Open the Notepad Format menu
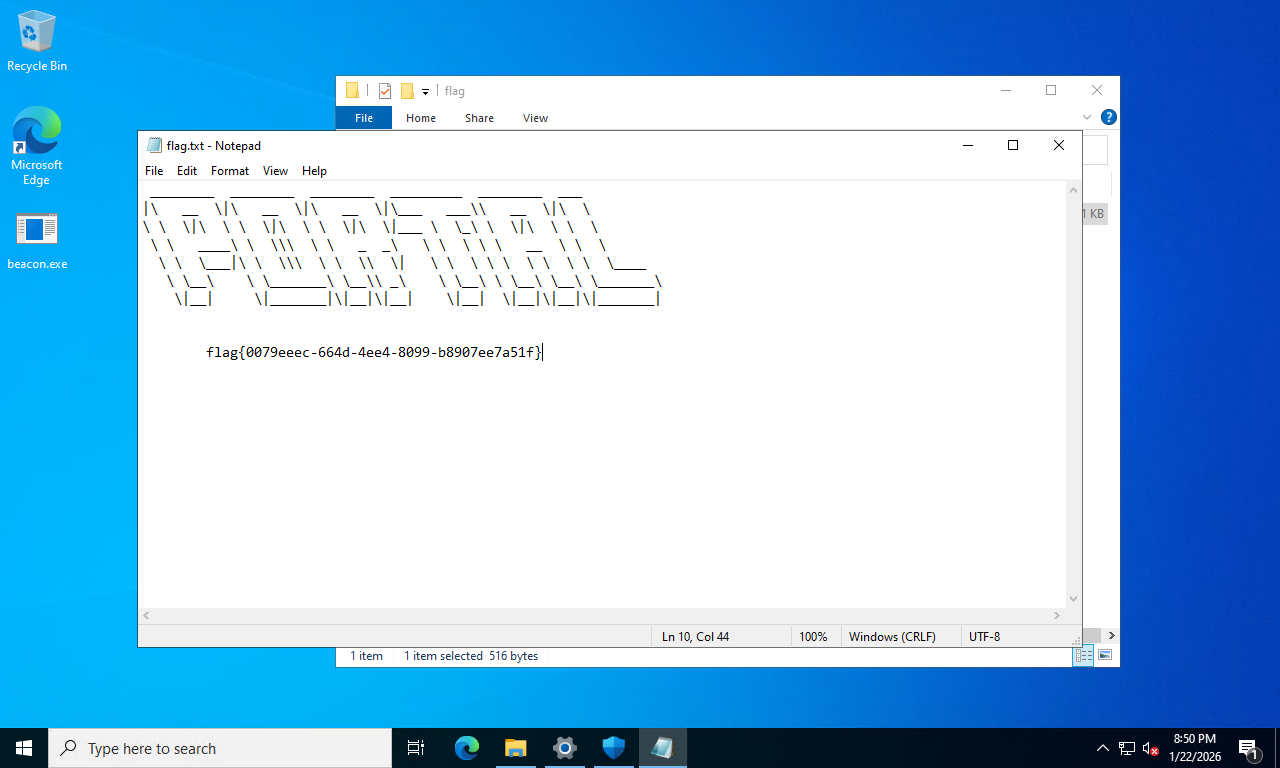 point(230,171)
